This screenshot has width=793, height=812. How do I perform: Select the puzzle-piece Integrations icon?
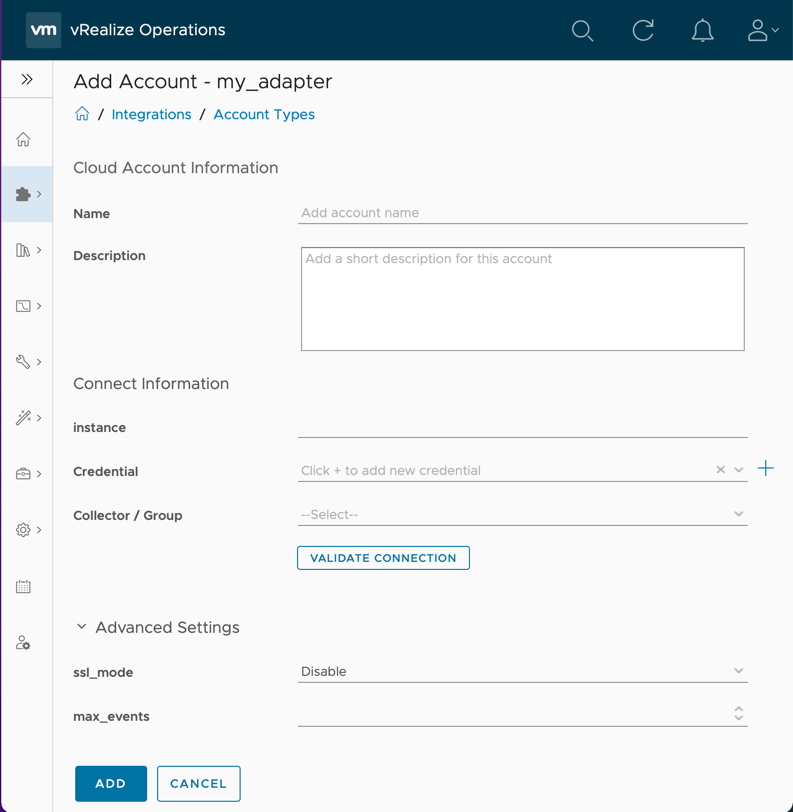[x=22, y=194]
